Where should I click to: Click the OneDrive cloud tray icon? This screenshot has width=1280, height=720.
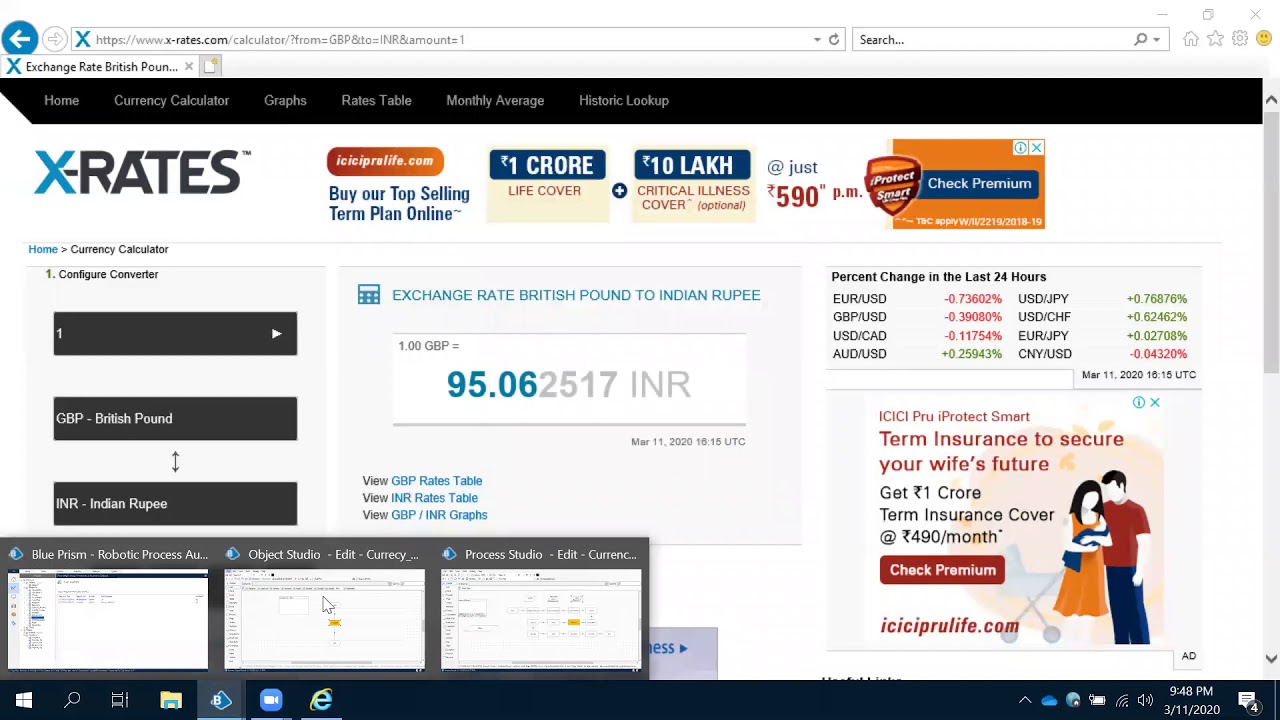[x=1049, y=701]
